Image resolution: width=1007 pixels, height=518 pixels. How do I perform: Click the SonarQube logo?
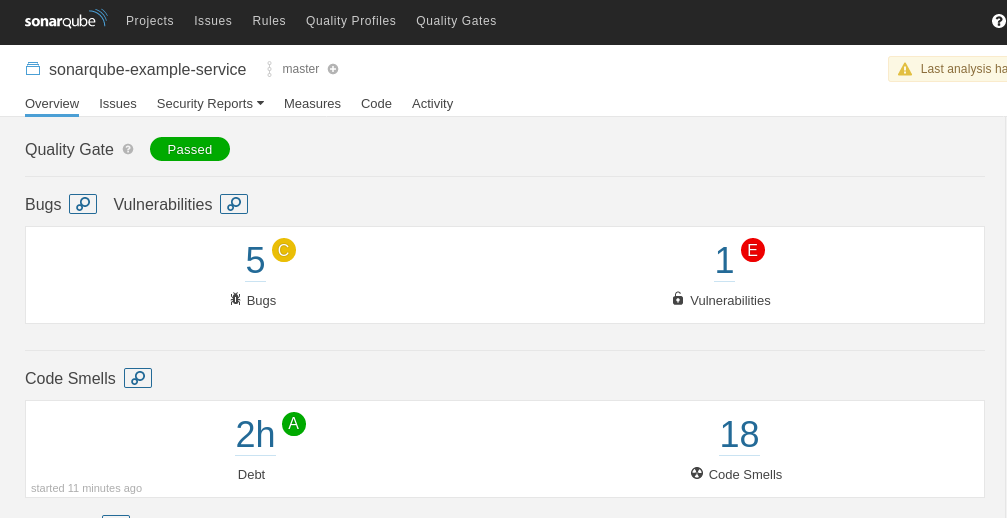[x=66, y=19]
